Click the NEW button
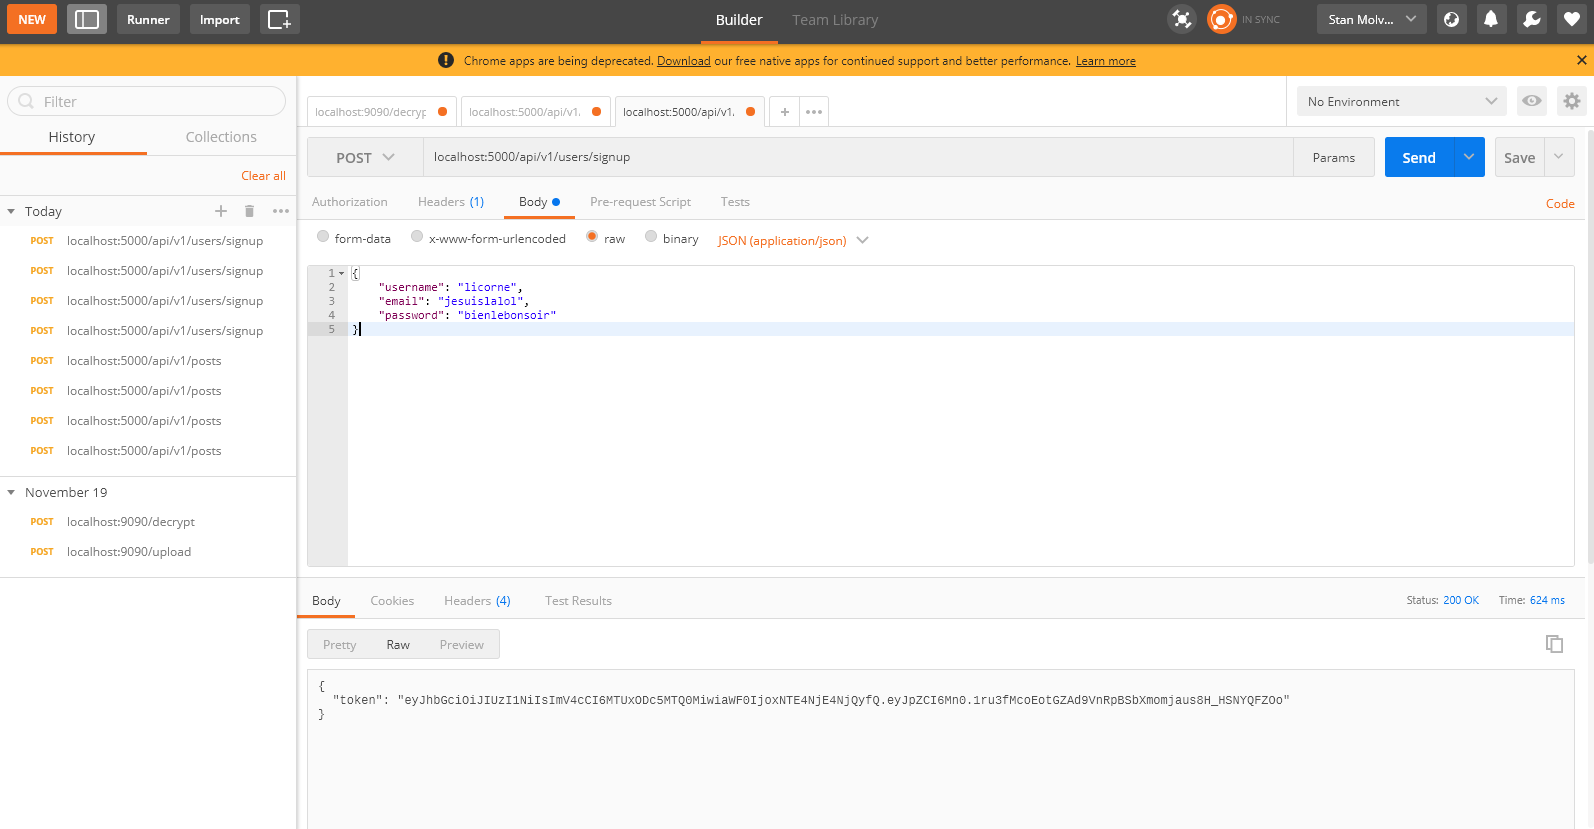The image size is (1594, 829). click(32, 19)
